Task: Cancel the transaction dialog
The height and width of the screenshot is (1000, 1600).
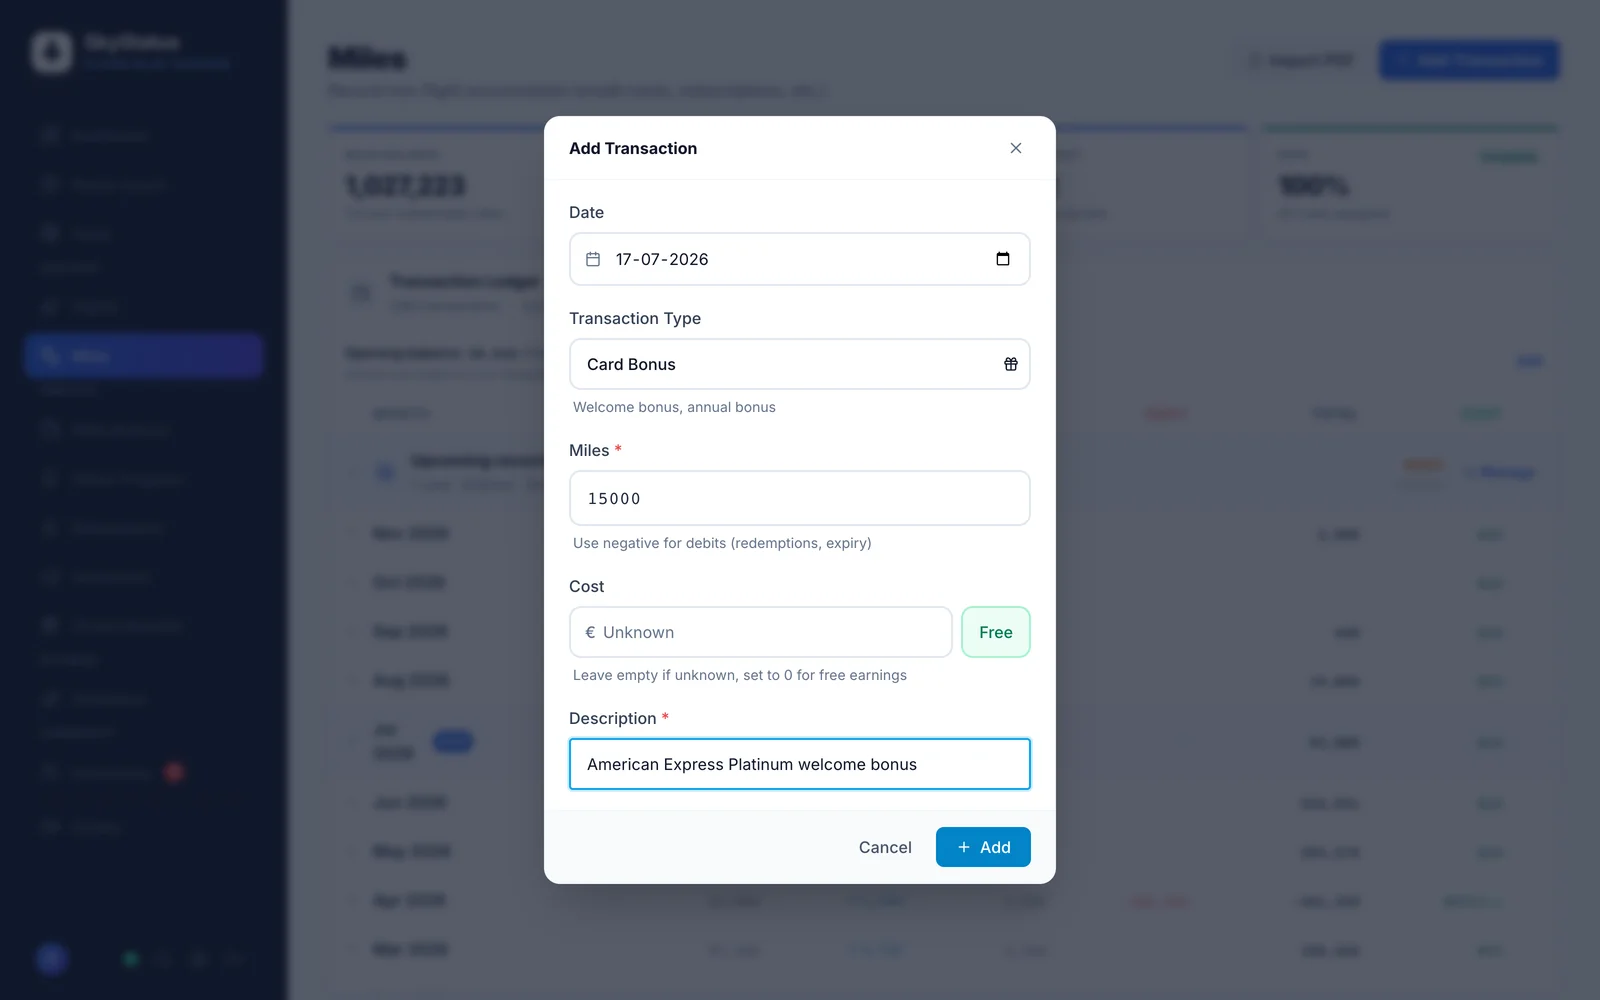Action: pyautogui.click(x=885, y=847)
